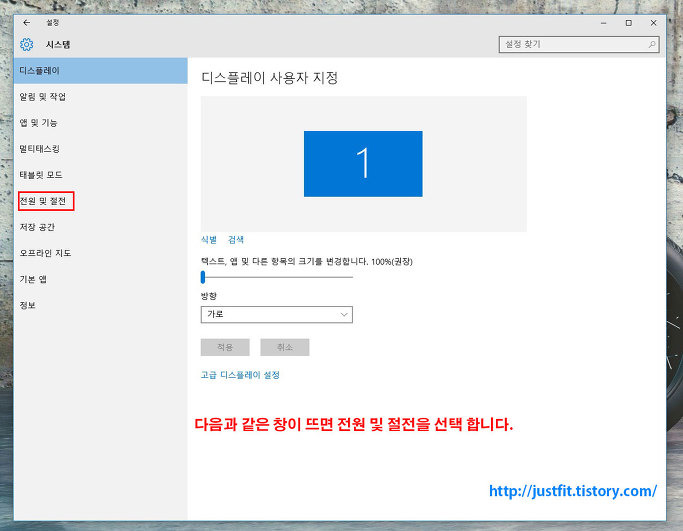
Task: Click the back arrow in the Settings window
Action: pos(27,23)
